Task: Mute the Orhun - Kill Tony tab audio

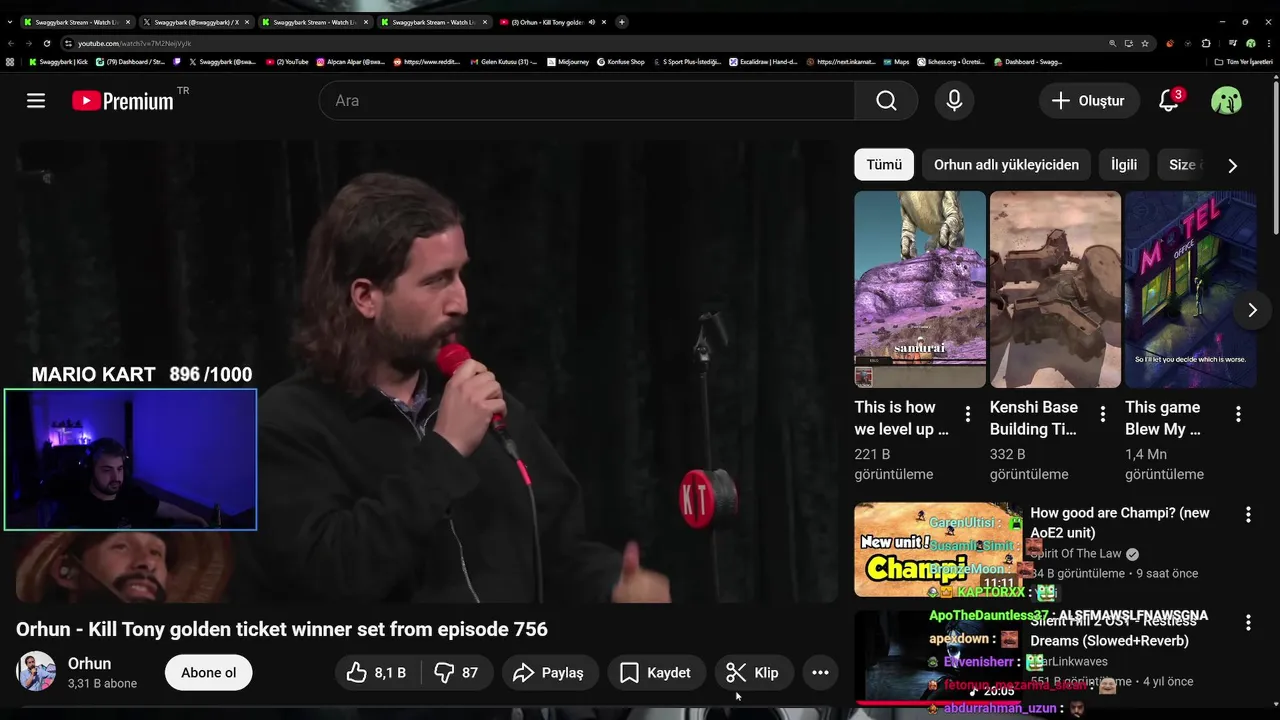Action: [592, 22]
